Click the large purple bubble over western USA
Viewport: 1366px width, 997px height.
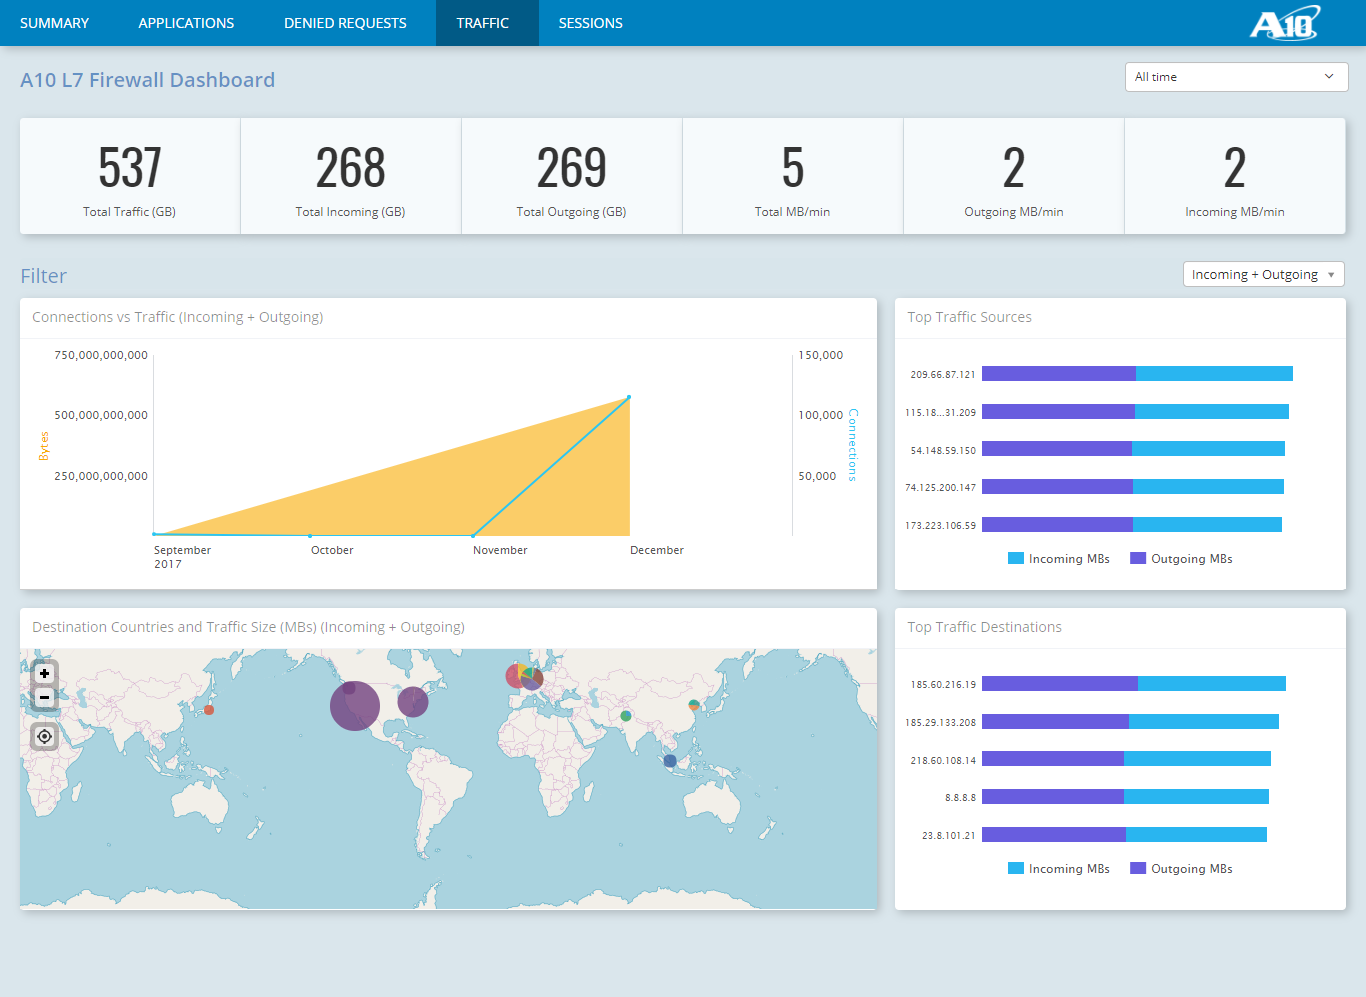tap(355, 706)
